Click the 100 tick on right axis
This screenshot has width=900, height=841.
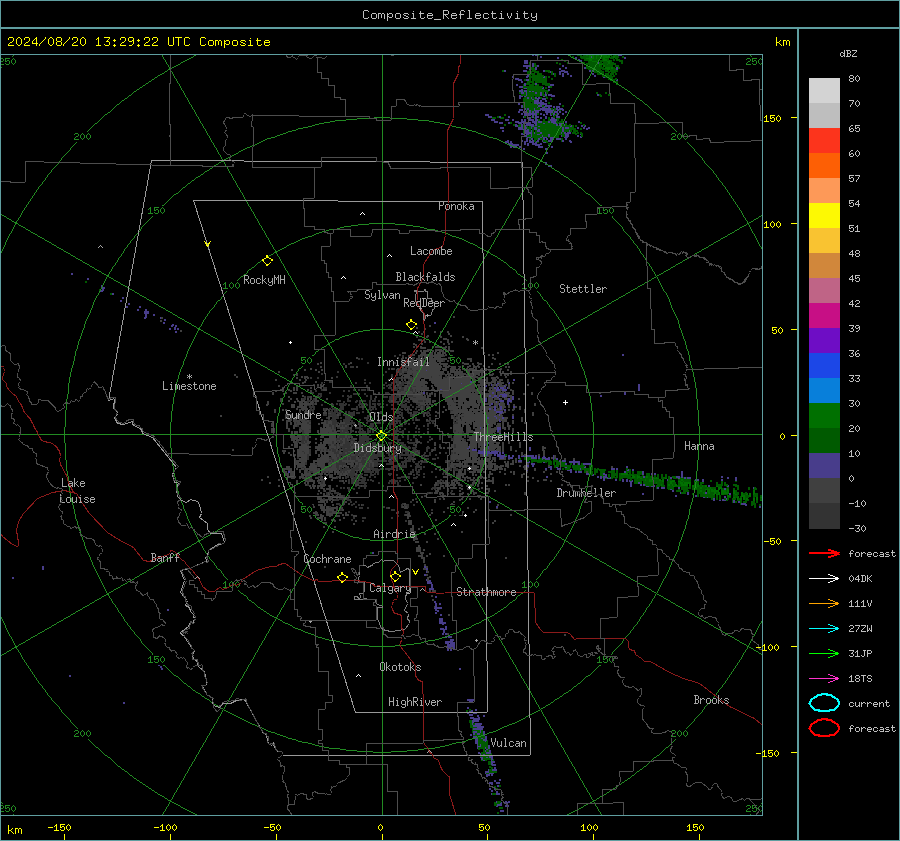tap(772, 224)
